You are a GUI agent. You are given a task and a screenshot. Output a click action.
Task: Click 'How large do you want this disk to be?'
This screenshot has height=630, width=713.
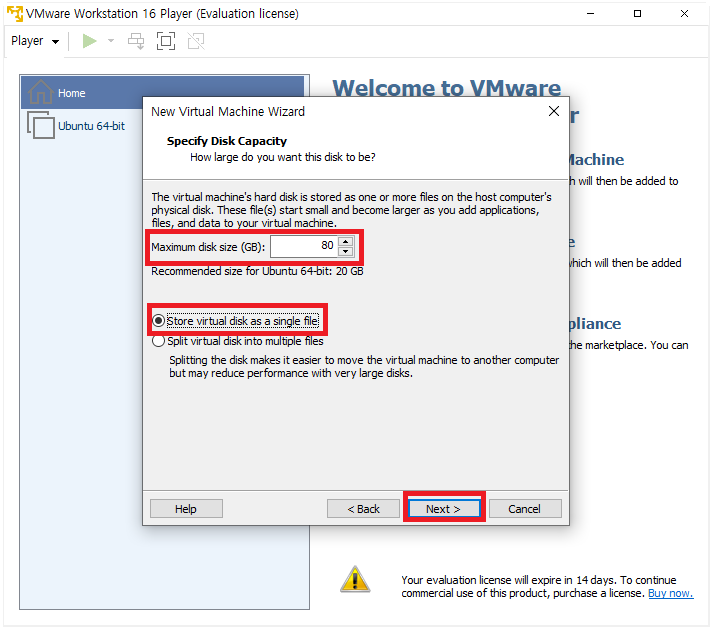click(282, 157)
